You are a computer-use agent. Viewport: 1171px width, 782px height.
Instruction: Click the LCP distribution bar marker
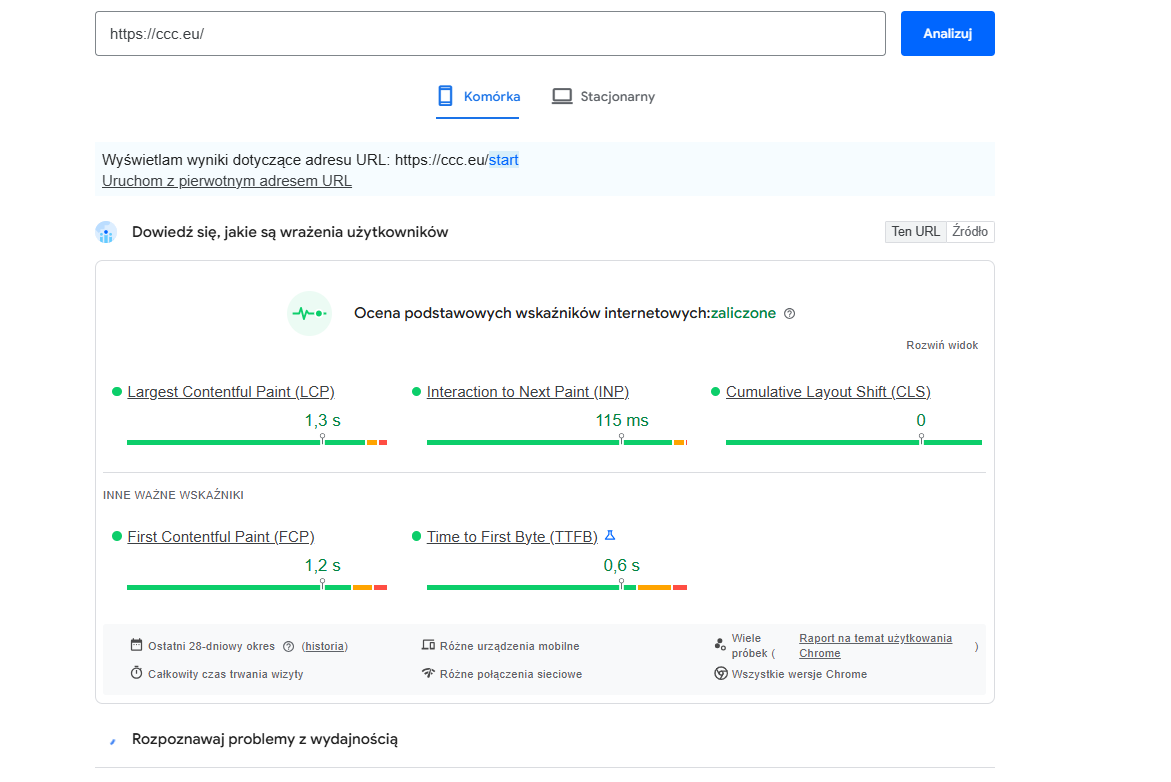(322, 438)
